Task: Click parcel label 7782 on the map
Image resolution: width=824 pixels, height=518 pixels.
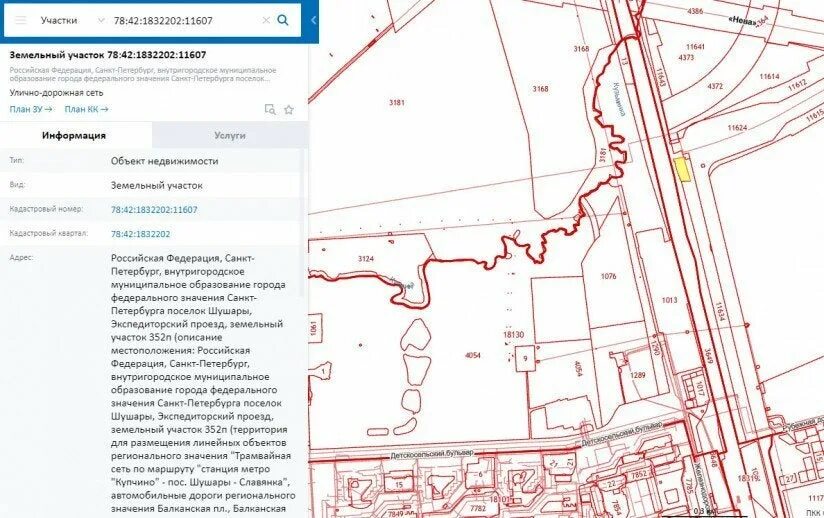Action: [x=478, y=508]
